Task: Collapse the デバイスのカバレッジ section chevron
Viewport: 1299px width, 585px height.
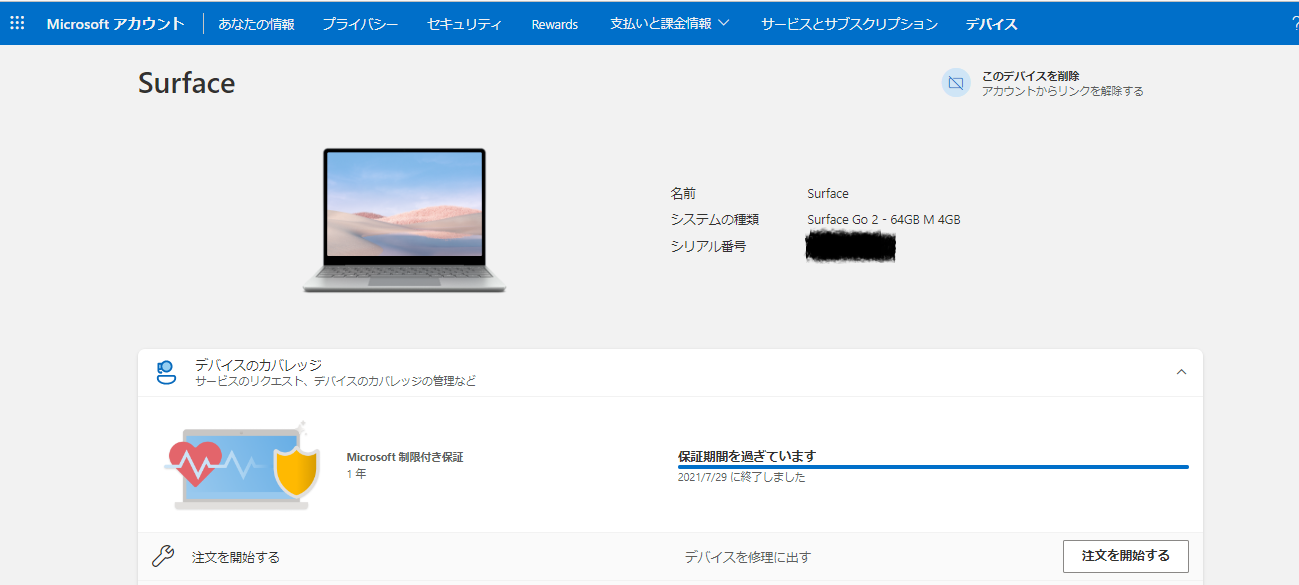Action: (1181, 372)
